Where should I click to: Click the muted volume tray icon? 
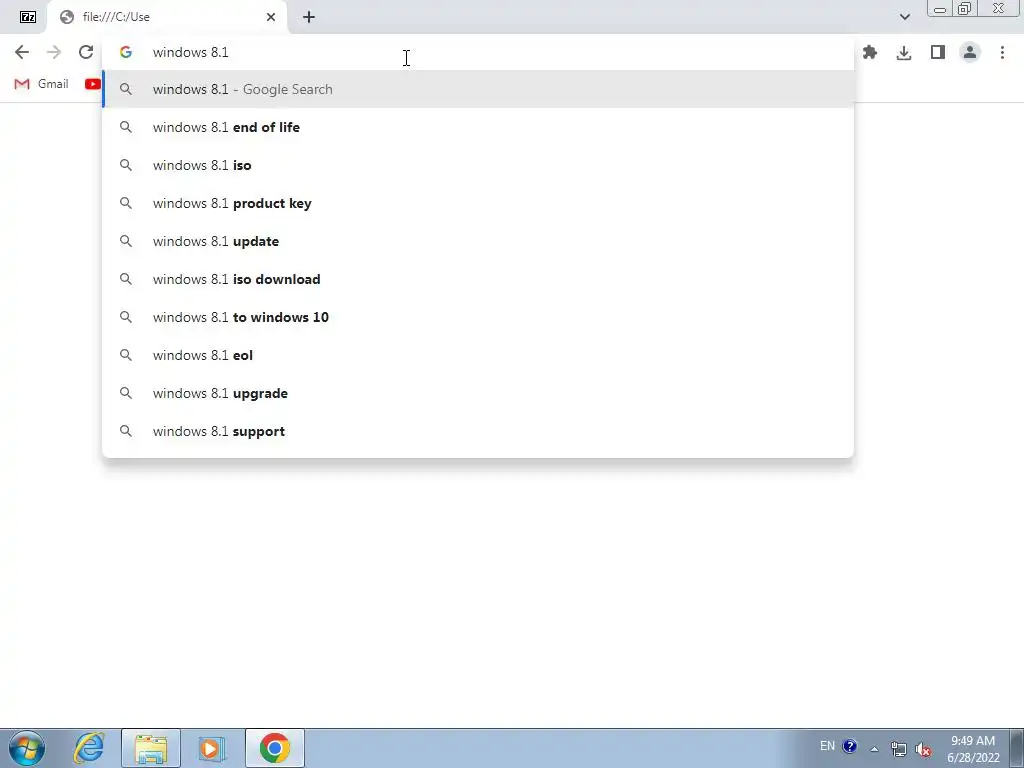point(923,749)
